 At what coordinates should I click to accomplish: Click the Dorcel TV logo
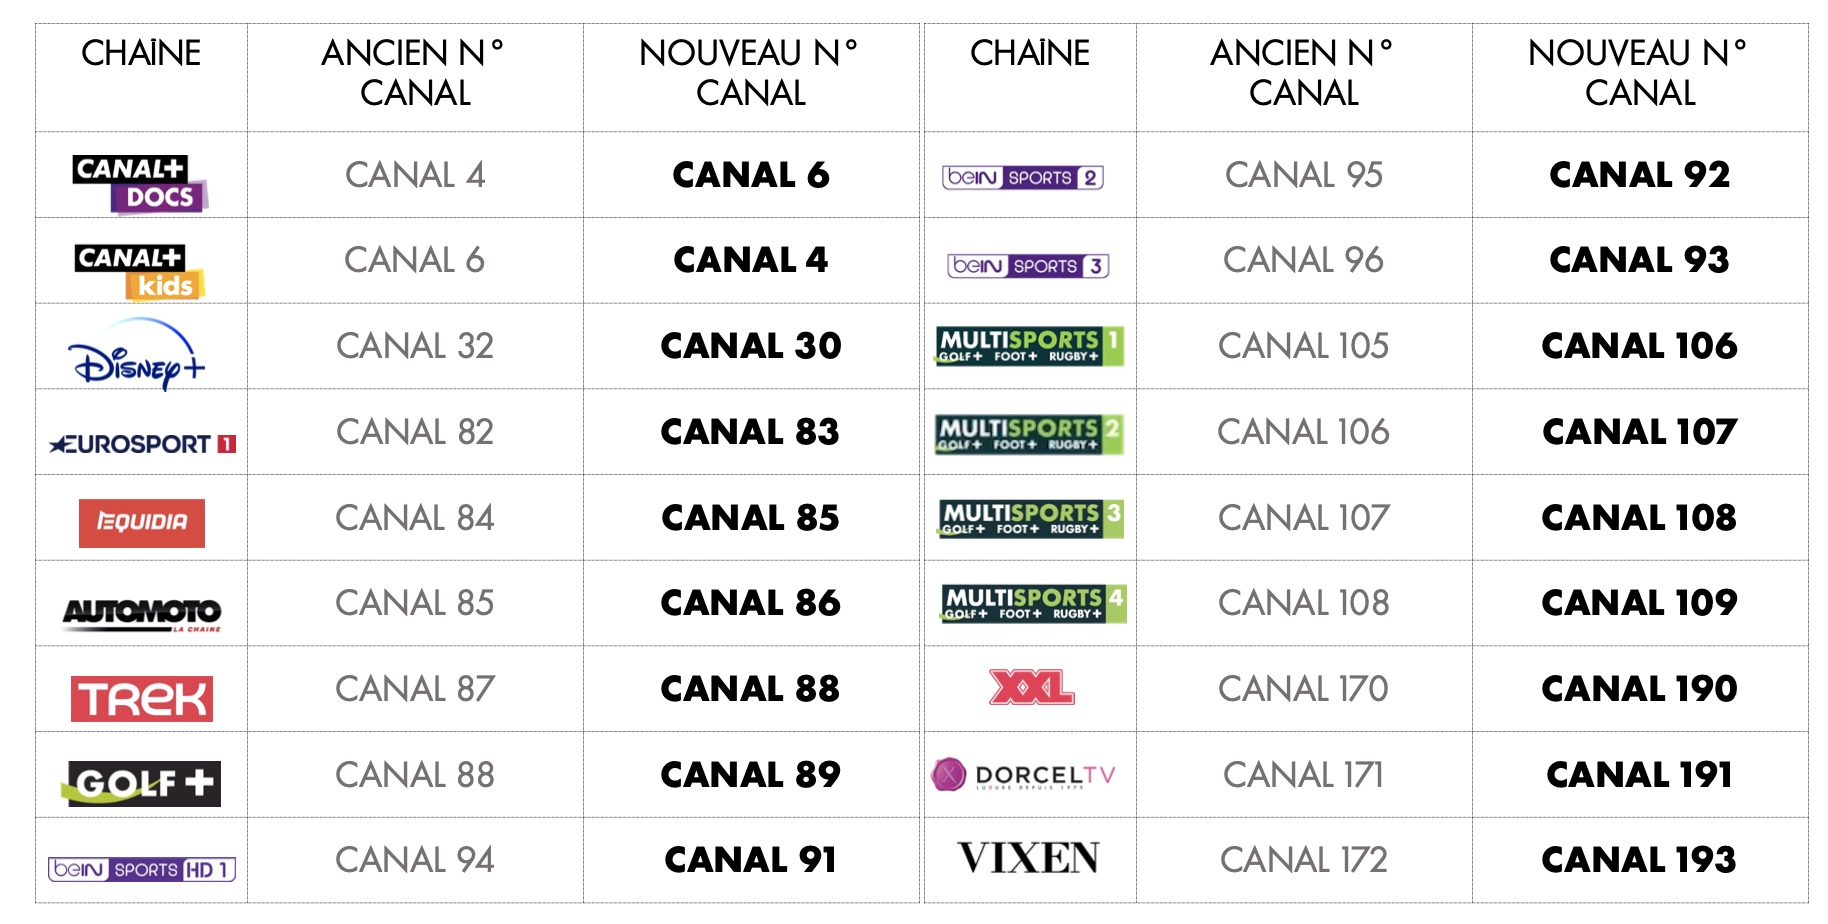pos(1023,775)
